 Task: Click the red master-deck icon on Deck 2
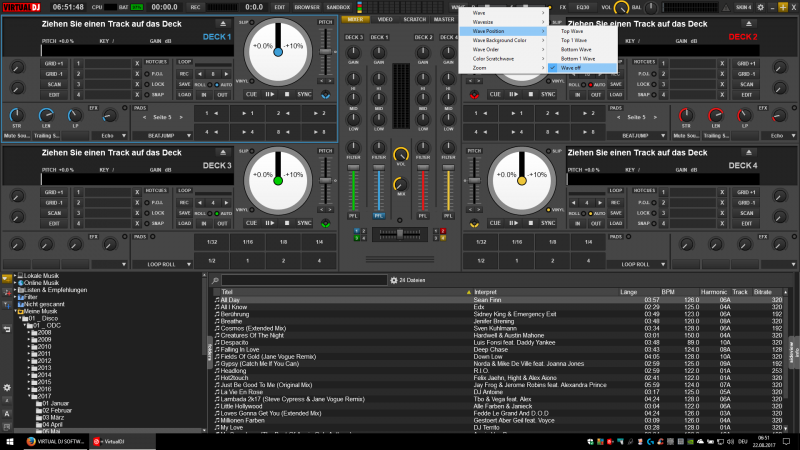pyautogui.click(x=474, y=95)
